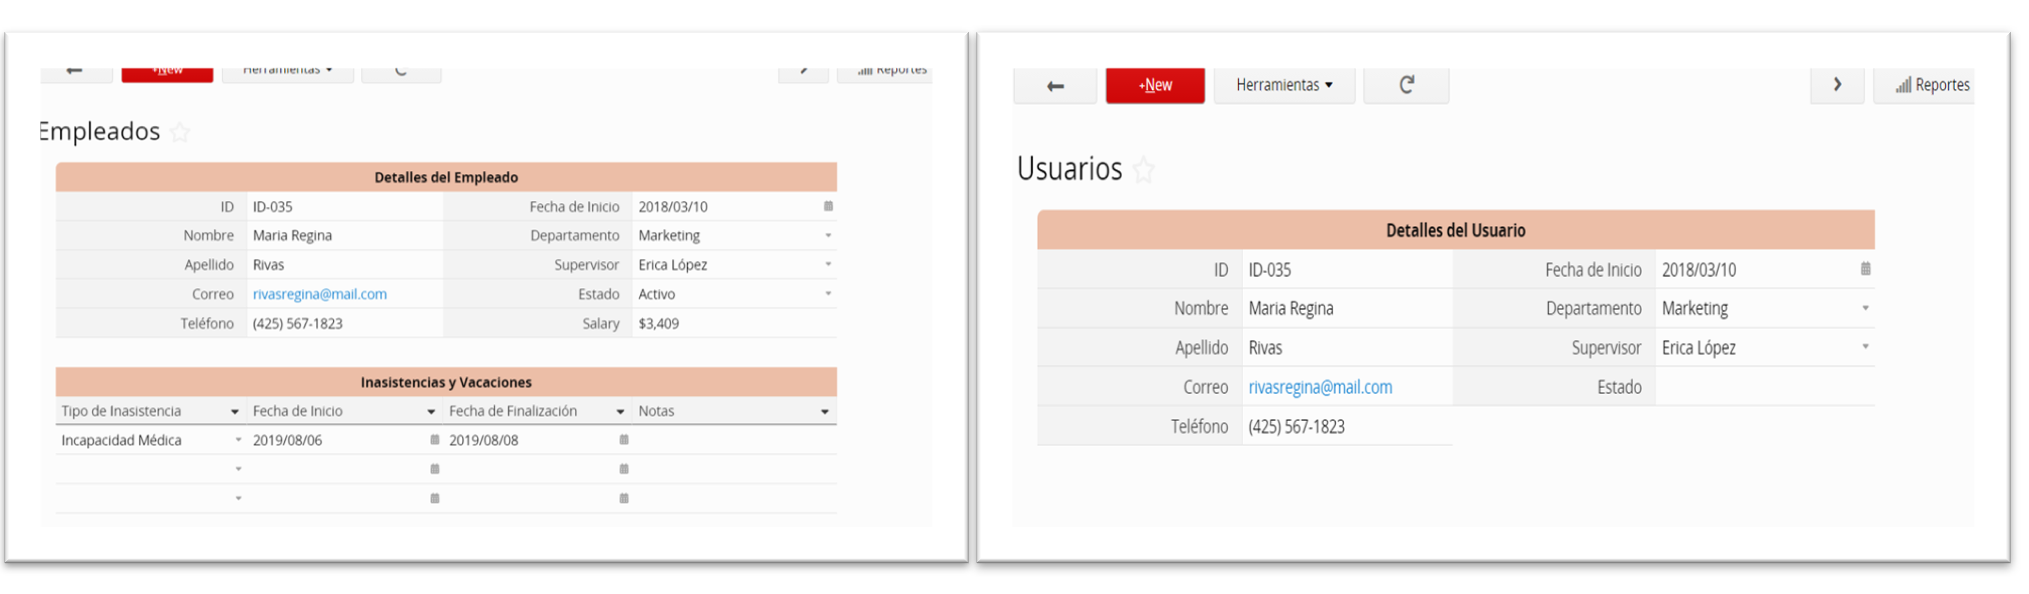The image size is (2029, 594).
Task: Open Reportes in the Usuarios toolbar
Action: (1931, 85)
